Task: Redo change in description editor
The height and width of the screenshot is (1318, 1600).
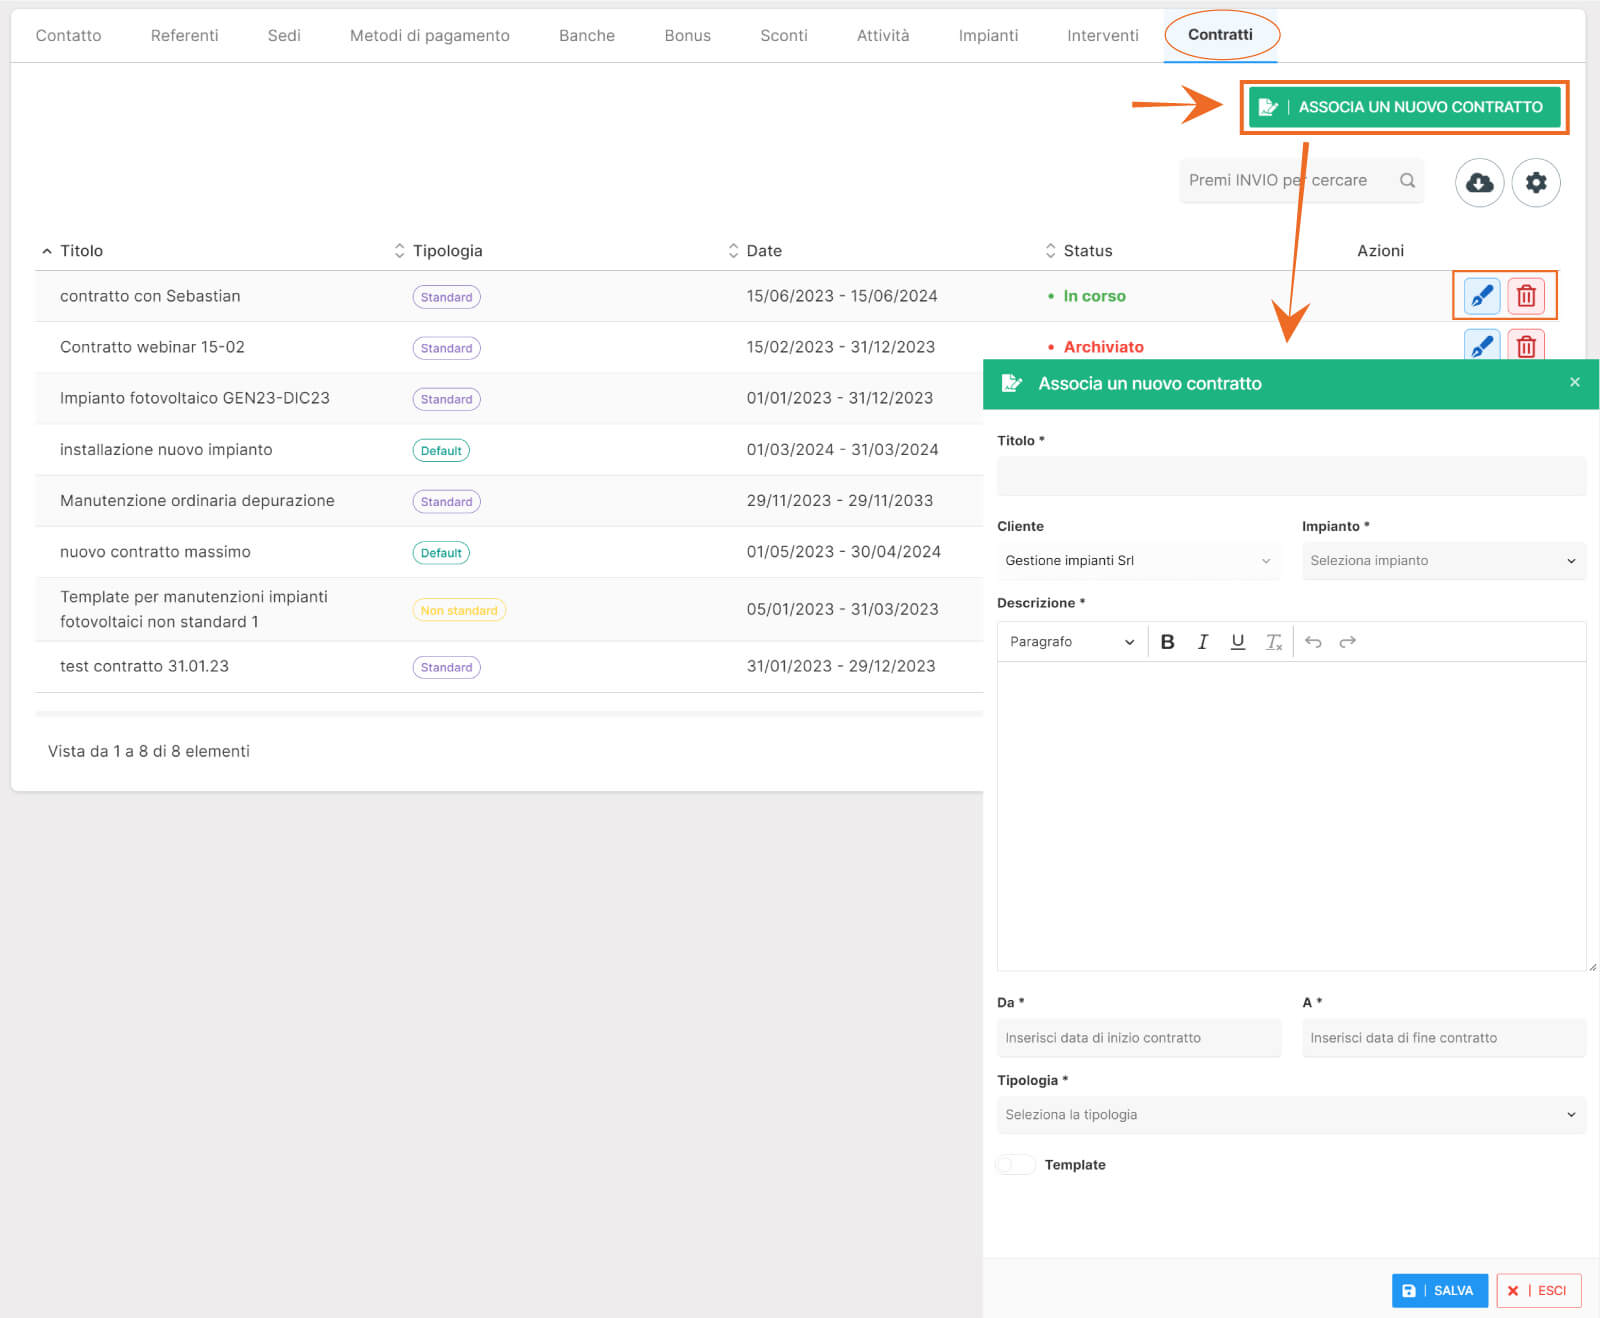Action: click(1347, 642)
